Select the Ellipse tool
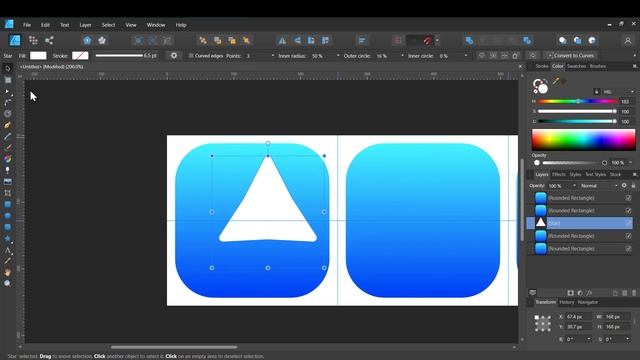Viewport: 640px width, 360px height. [7, 216]
